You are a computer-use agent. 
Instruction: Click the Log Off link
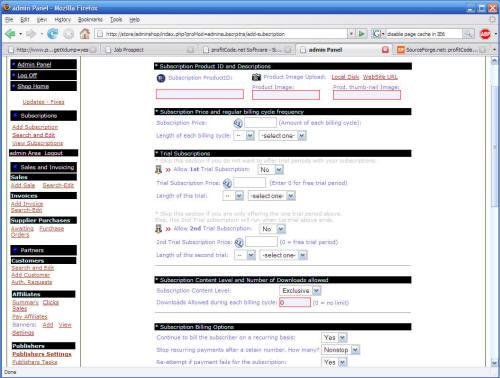[27, 76]
